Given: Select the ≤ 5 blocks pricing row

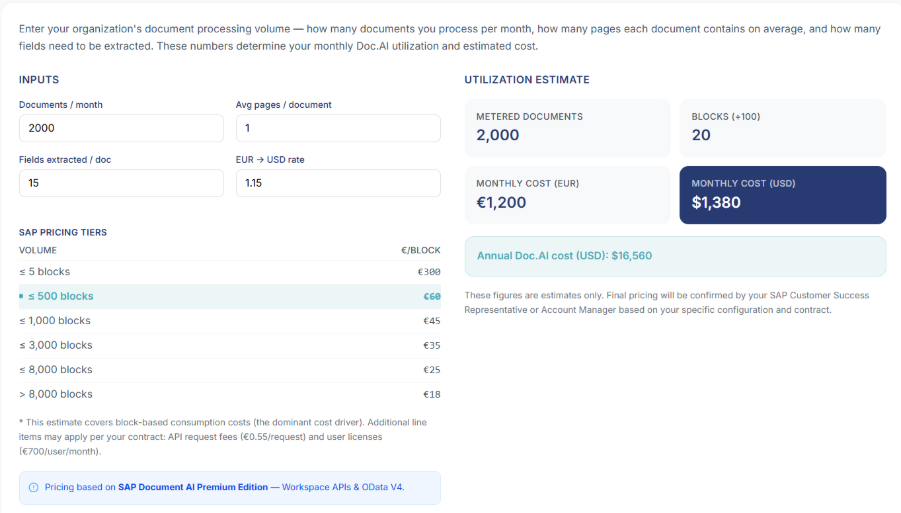Looking at the screenshot, I should 230,272.
